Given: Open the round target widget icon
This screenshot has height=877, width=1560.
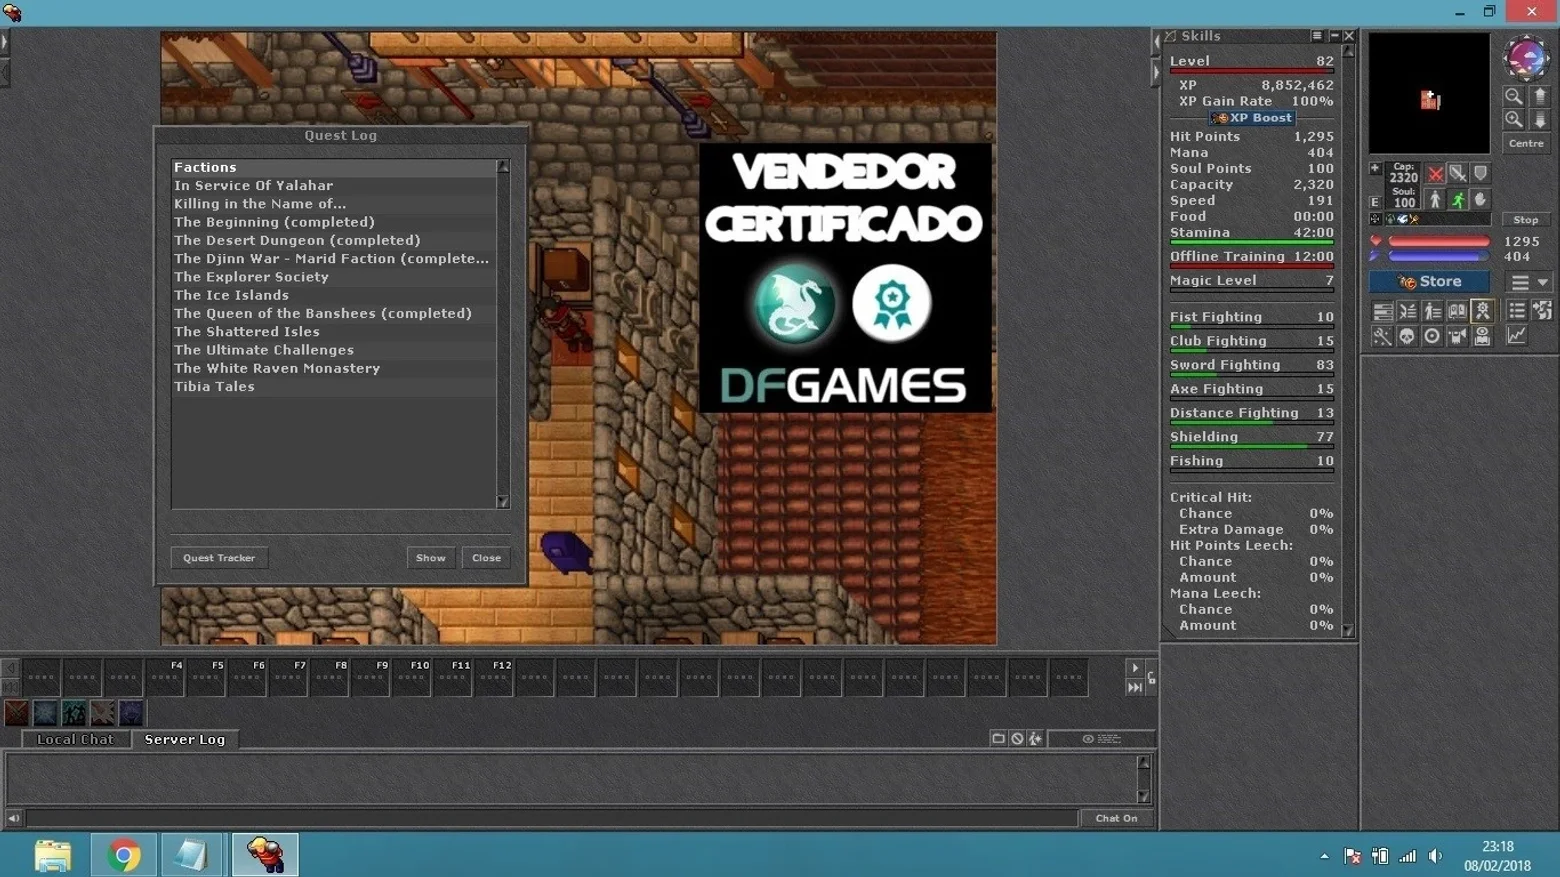Looking at the screenshot, I should (1432, 337).
